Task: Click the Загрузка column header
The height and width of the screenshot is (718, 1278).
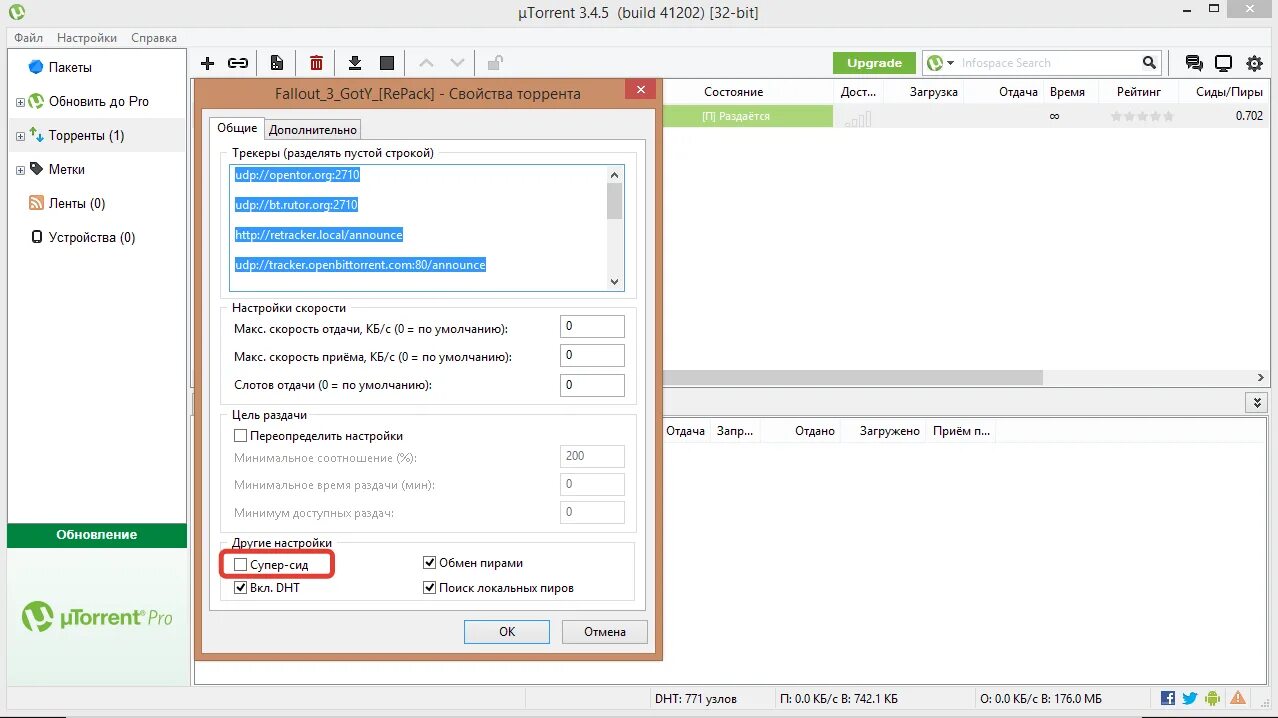Action: coord(934,92)
